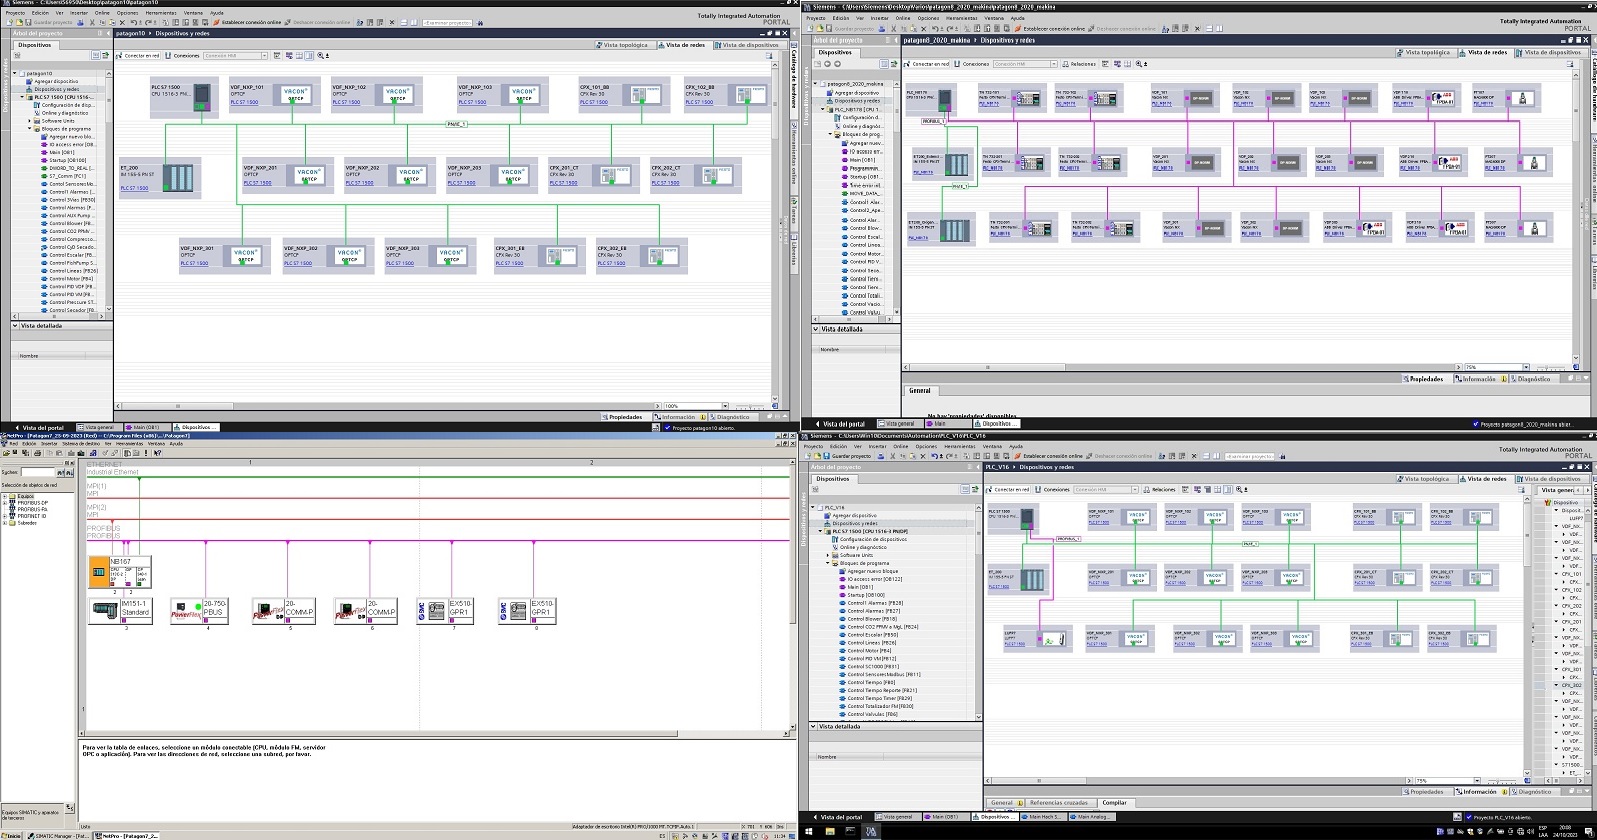The image size is (1597, 840).
Task: Click Conectar en red in PLC_V16 window
Action: [1008, 490]
